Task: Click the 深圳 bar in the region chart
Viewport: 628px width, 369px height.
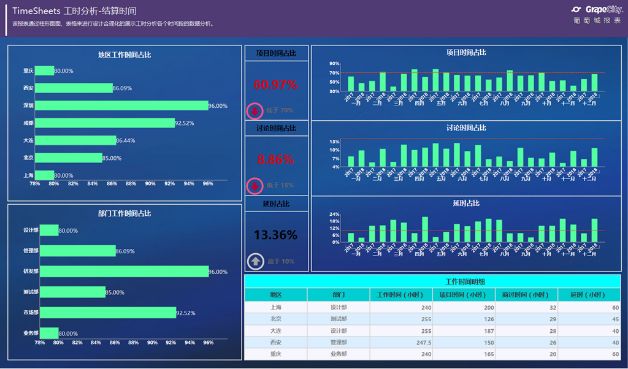Action: coord(122,105)
